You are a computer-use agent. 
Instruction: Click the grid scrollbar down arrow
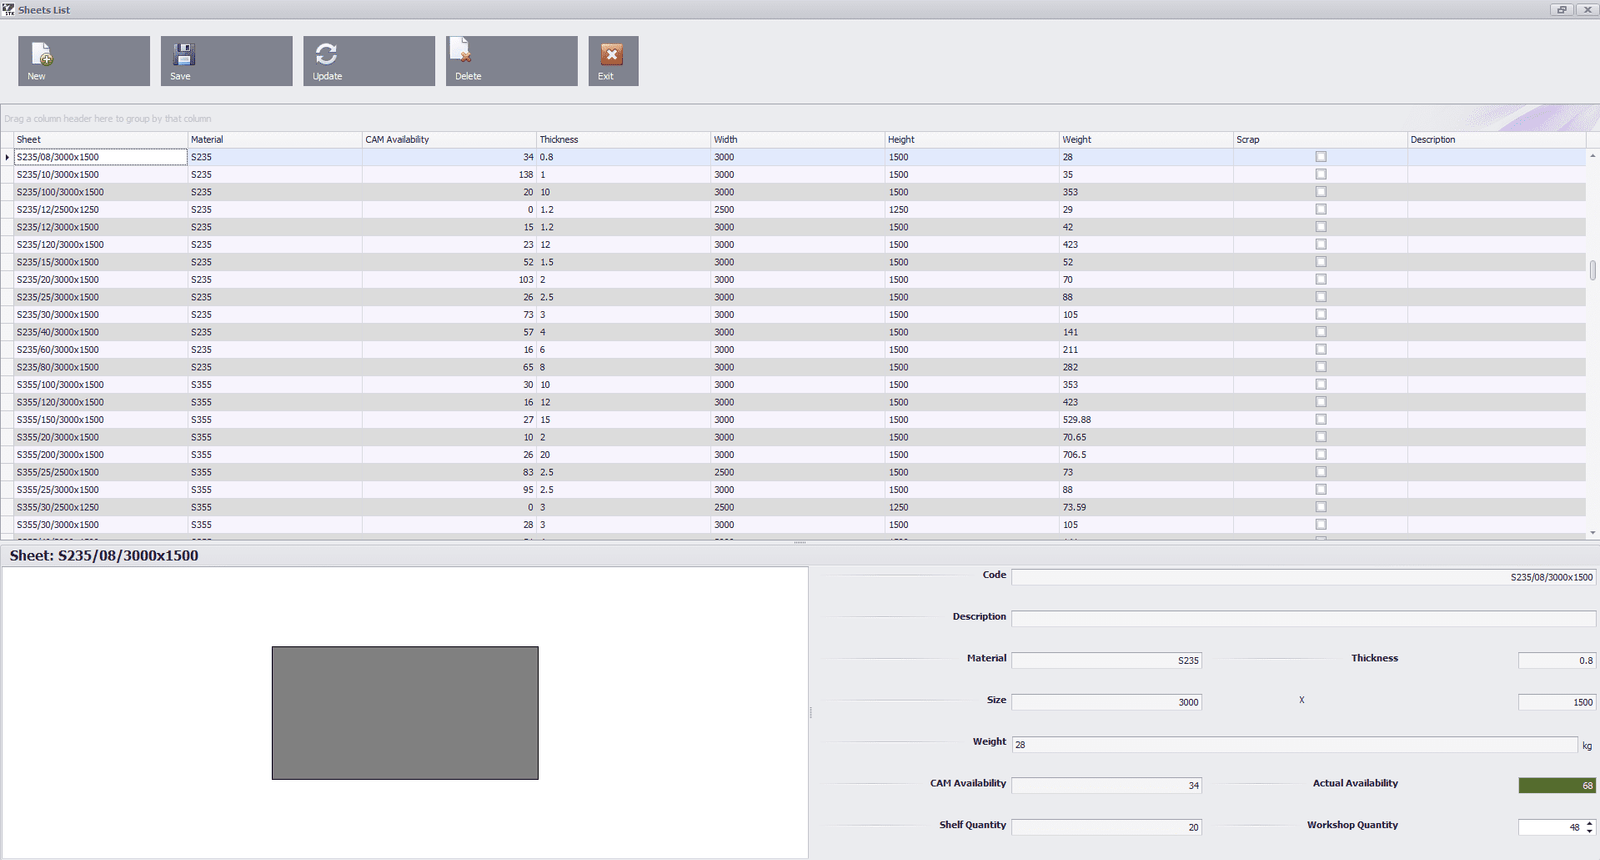(1592, 534)
